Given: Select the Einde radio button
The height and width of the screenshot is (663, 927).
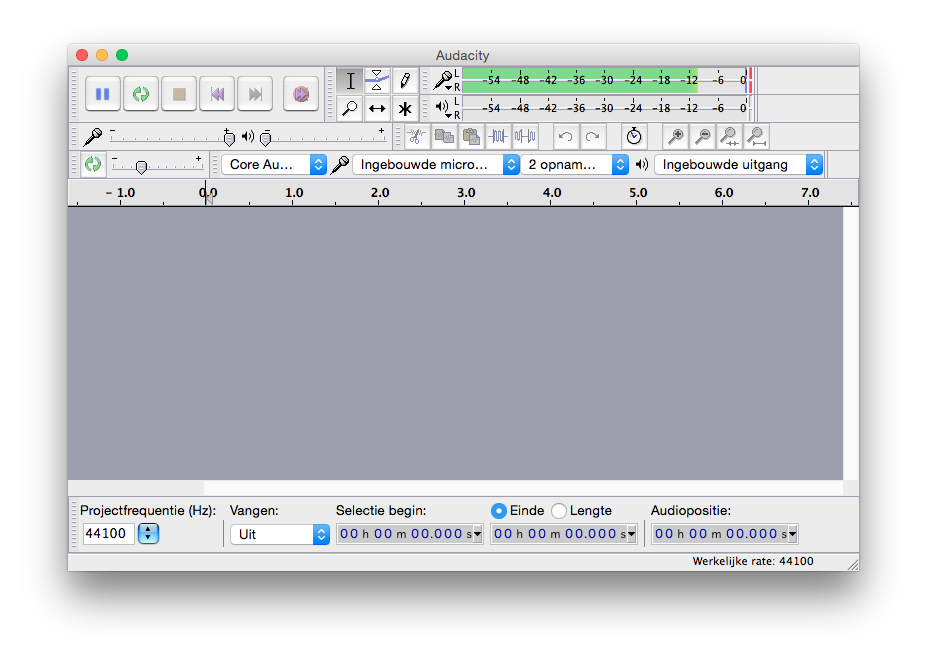Looking at the screenshot, I should (499, 511).
